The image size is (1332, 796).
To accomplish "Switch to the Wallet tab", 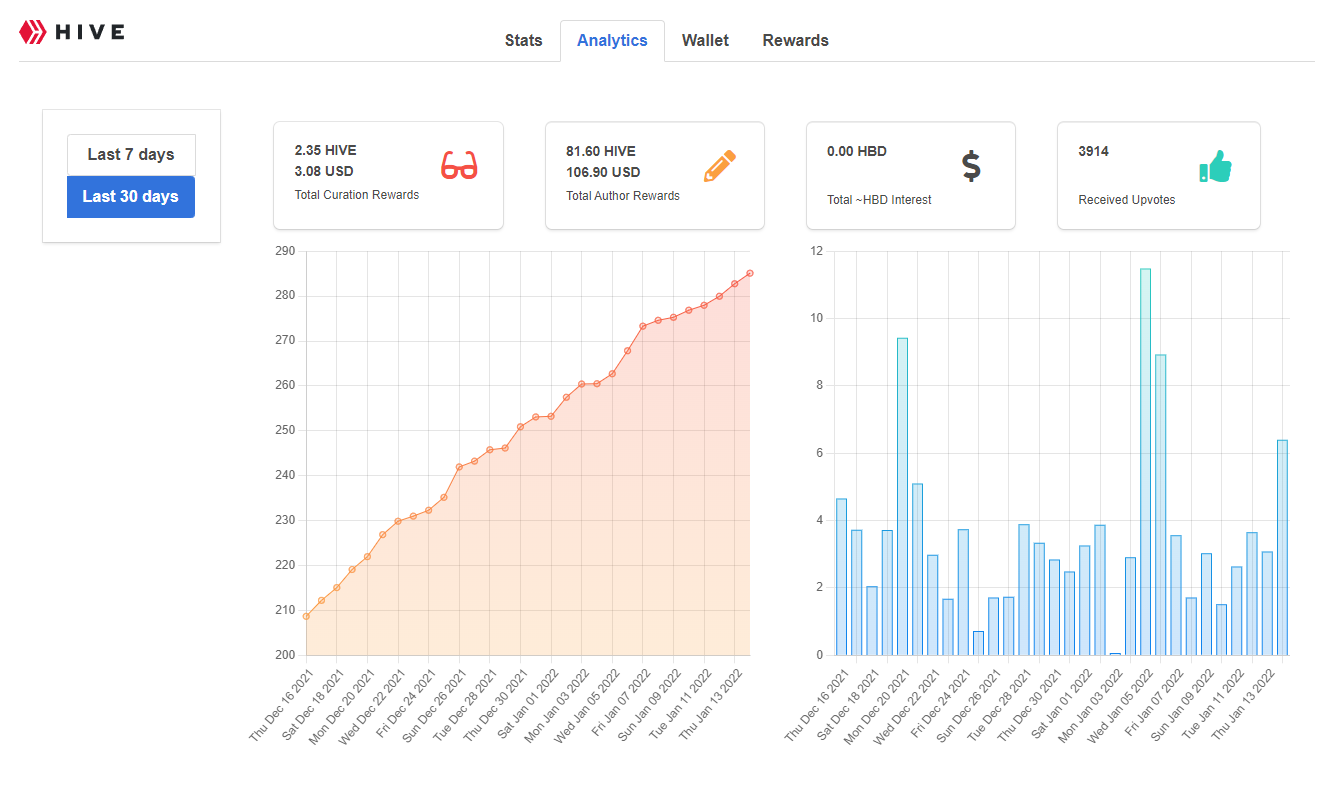I will point(705,41).
